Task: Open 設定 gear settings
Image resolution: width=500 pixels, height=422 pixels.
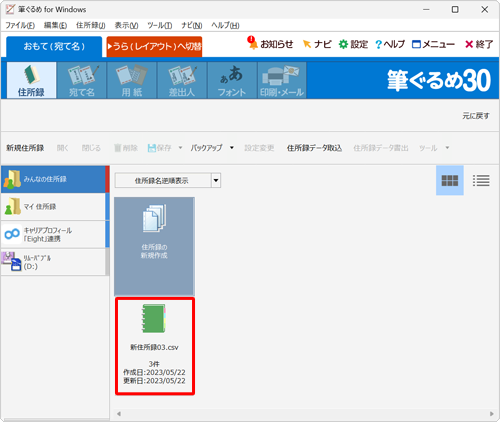Action: coord(353,44)
